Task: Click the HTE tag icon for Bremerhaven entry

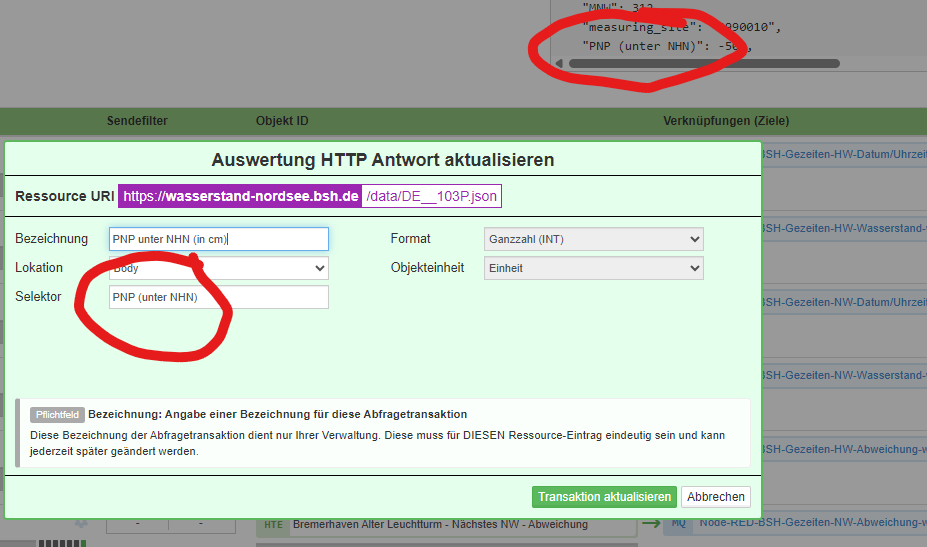Action: coord(272,524)
